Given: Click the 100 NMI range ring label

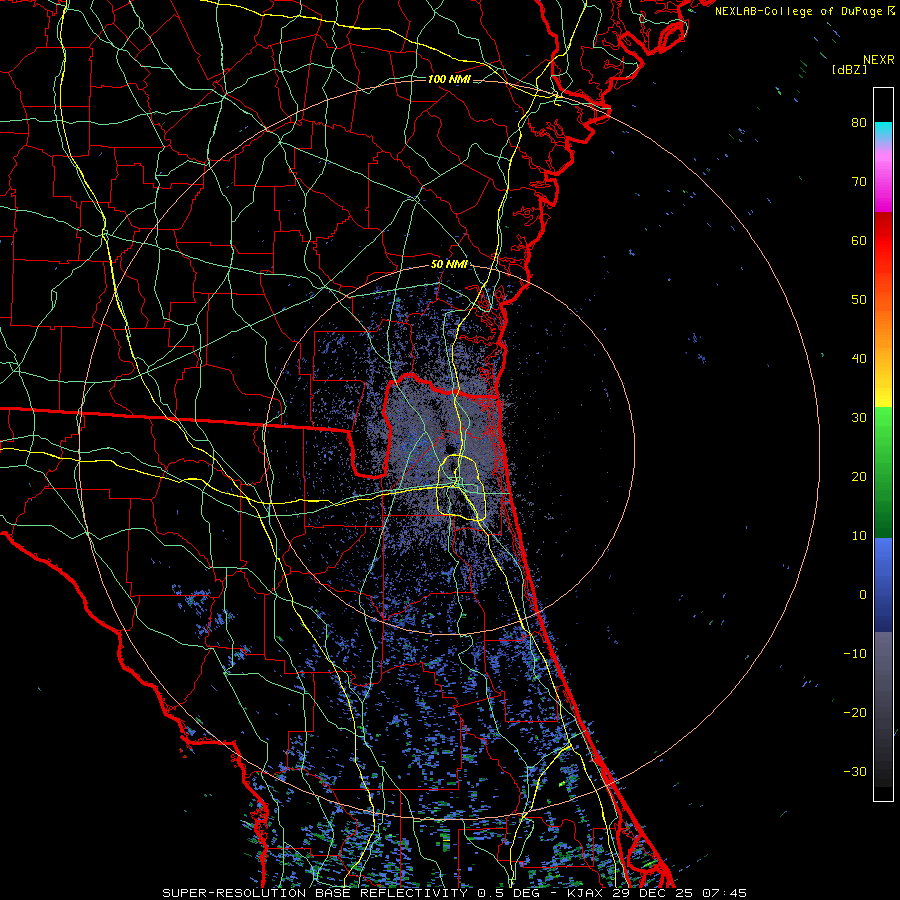Looking at the screenshot, I should 449,79.
